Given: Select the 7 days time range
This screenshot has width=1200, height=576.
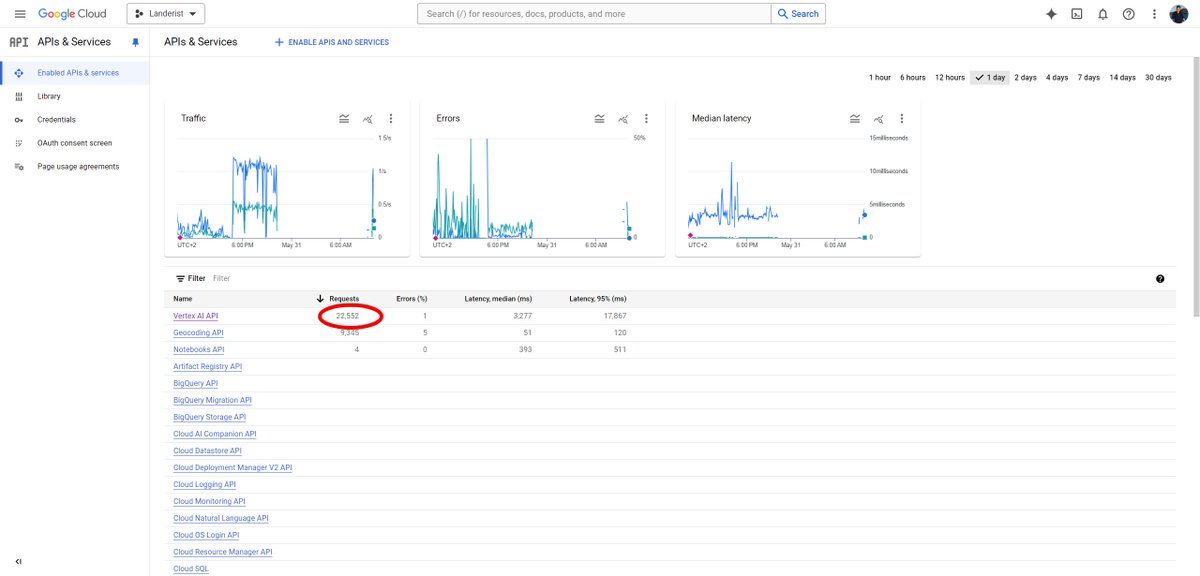Looking at the screenshot, I should (1088, 77).
